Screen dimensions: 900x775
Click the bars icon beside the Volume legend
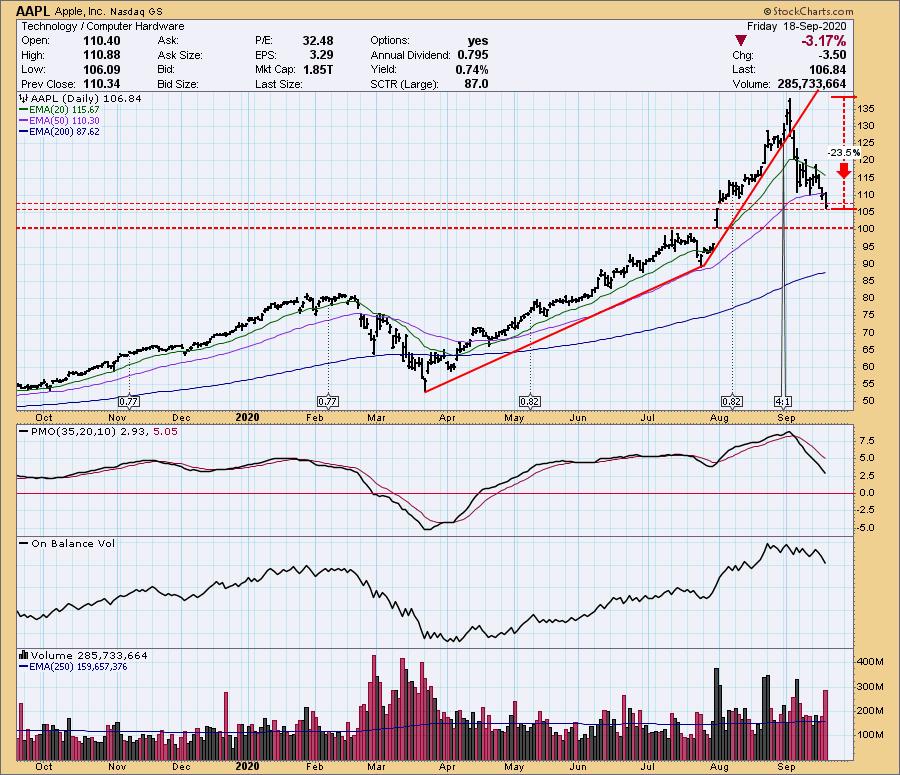pos(24,655)
